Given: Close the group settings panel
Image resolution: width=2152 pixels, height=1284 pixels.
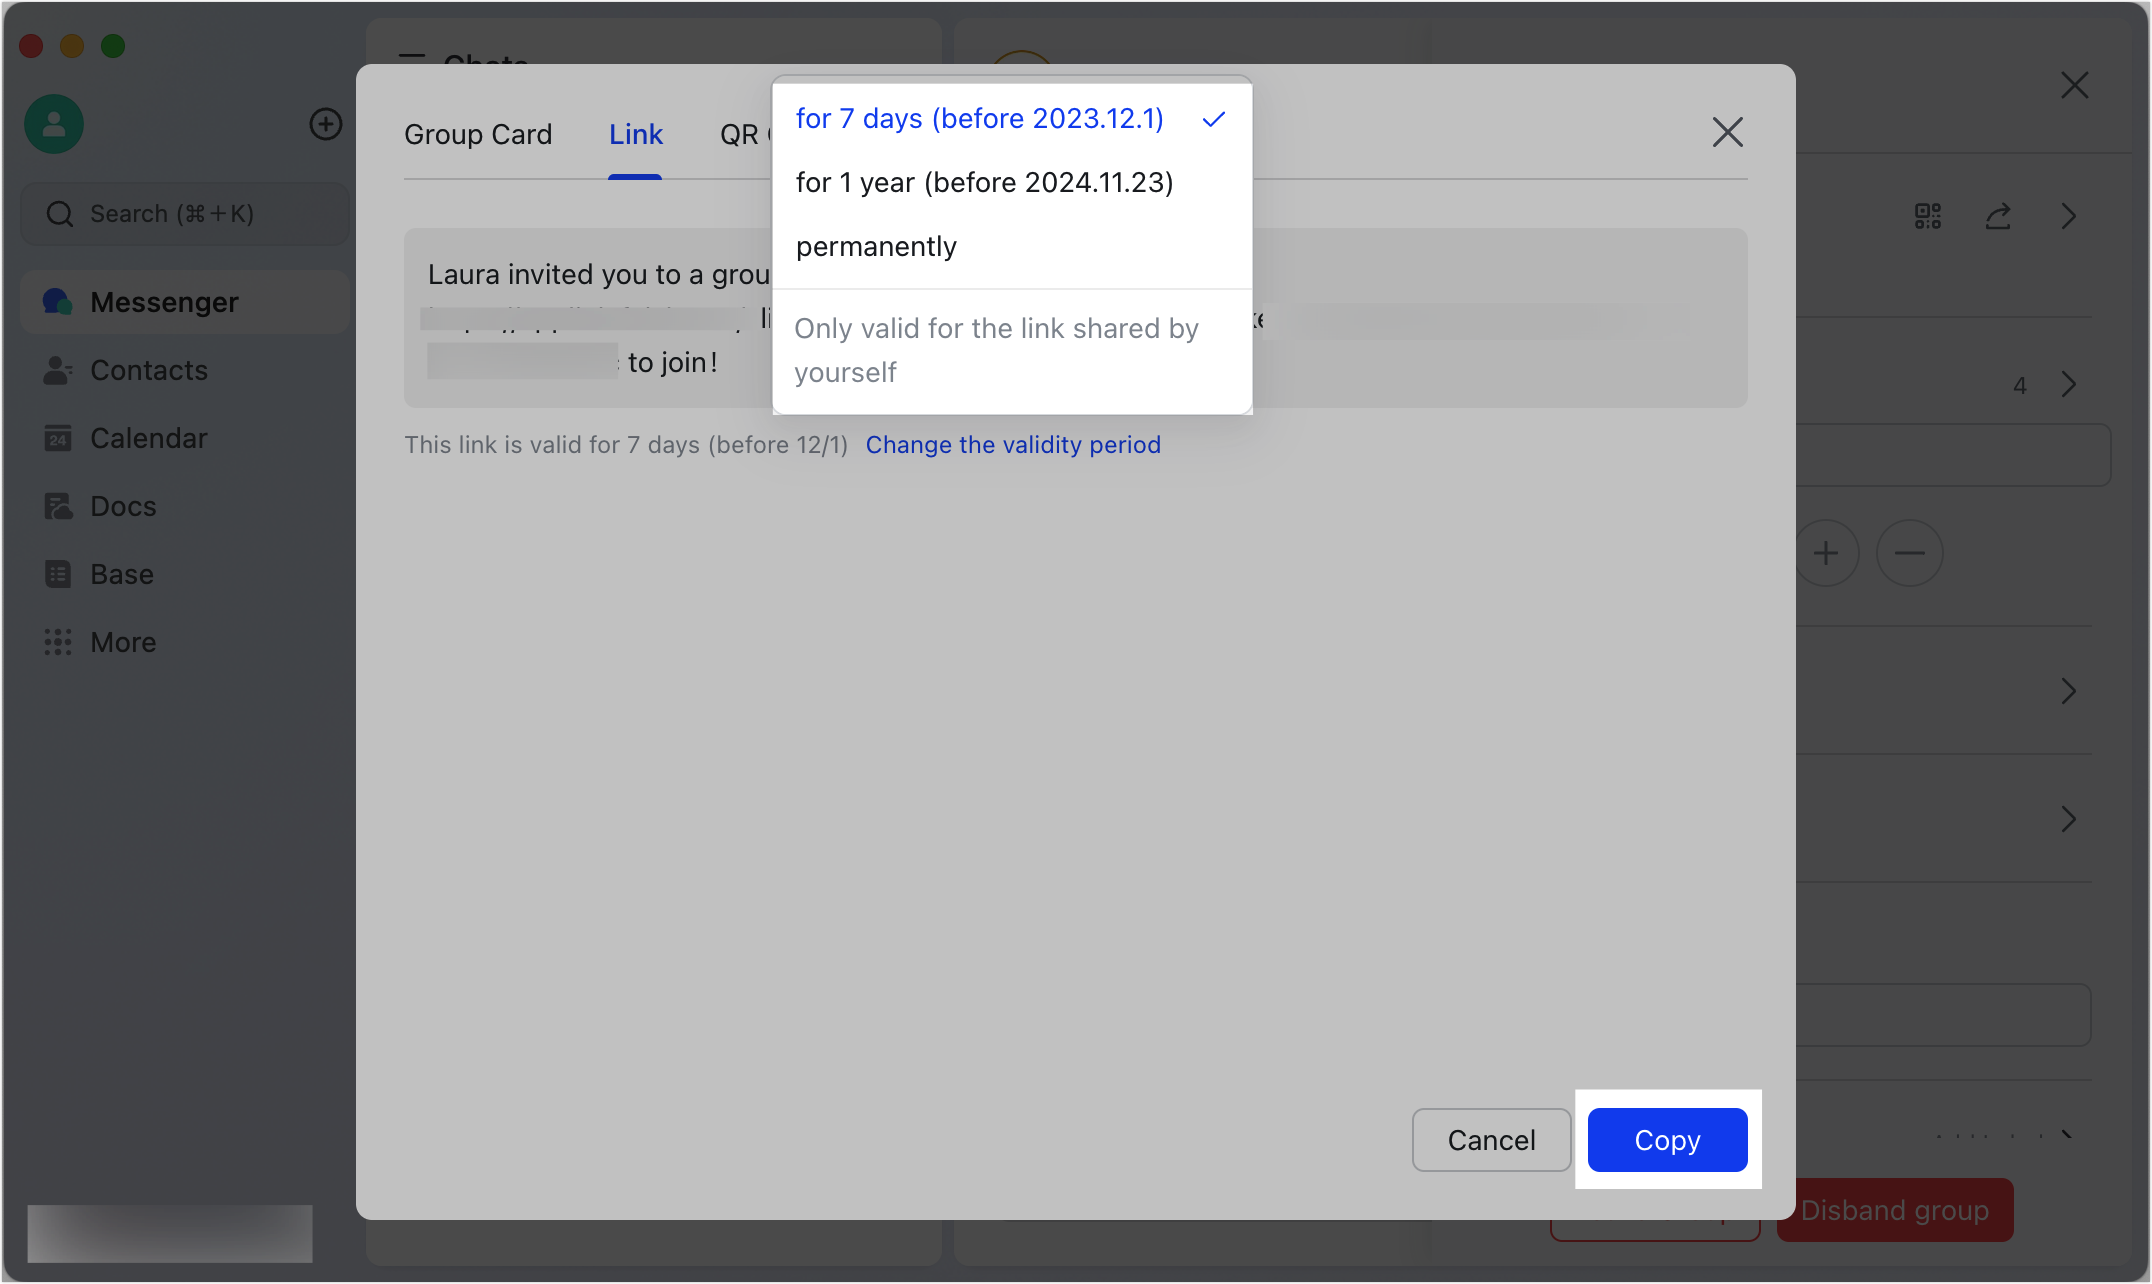Looking at the screenshot, I should [2075, 85].
